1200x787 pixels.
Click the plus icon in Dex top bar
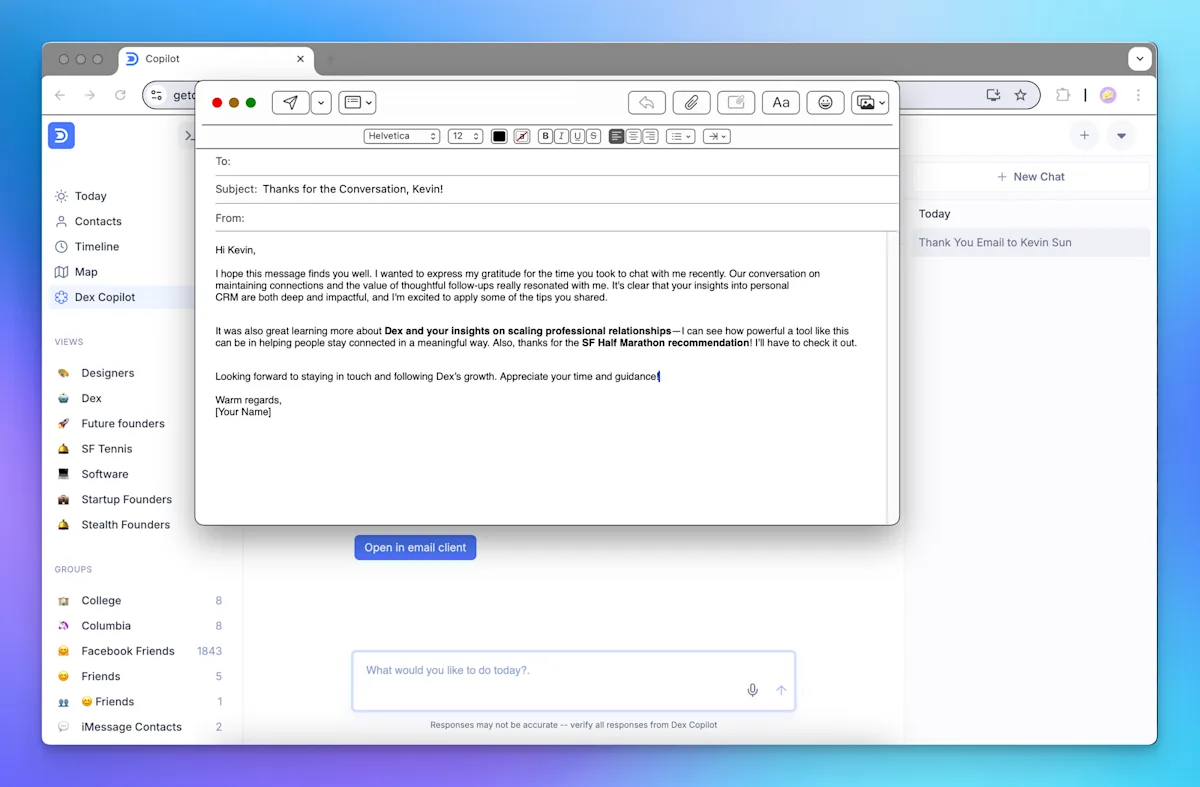pos(1084,135)
